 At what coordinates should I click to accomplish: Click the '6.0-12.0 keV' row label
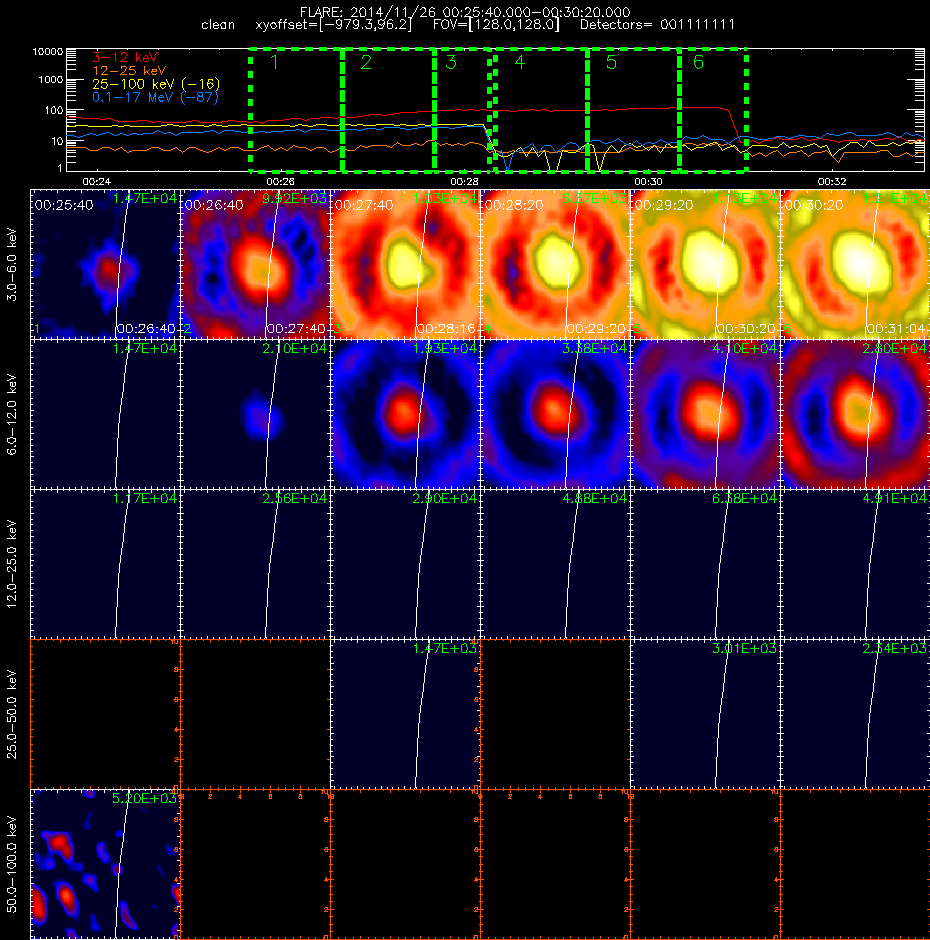pyautogui.click(x=12, y=415)
